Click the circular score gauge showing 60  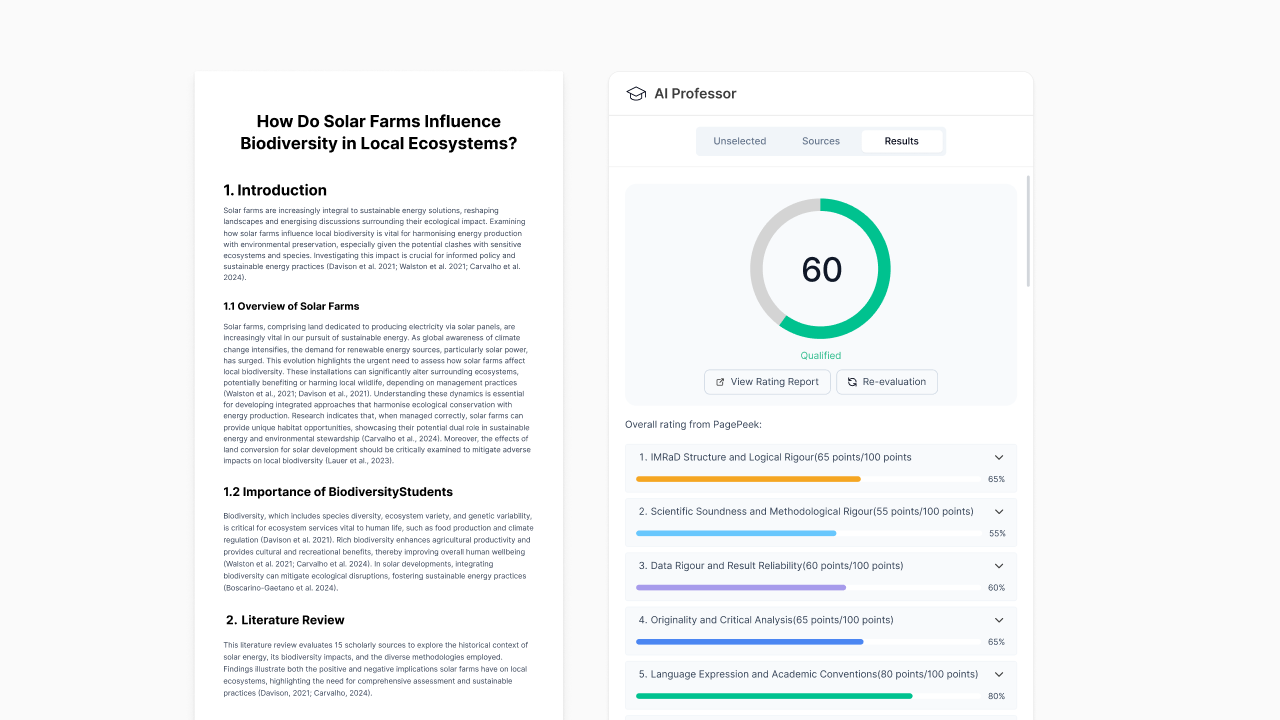[x=820, y=269]
